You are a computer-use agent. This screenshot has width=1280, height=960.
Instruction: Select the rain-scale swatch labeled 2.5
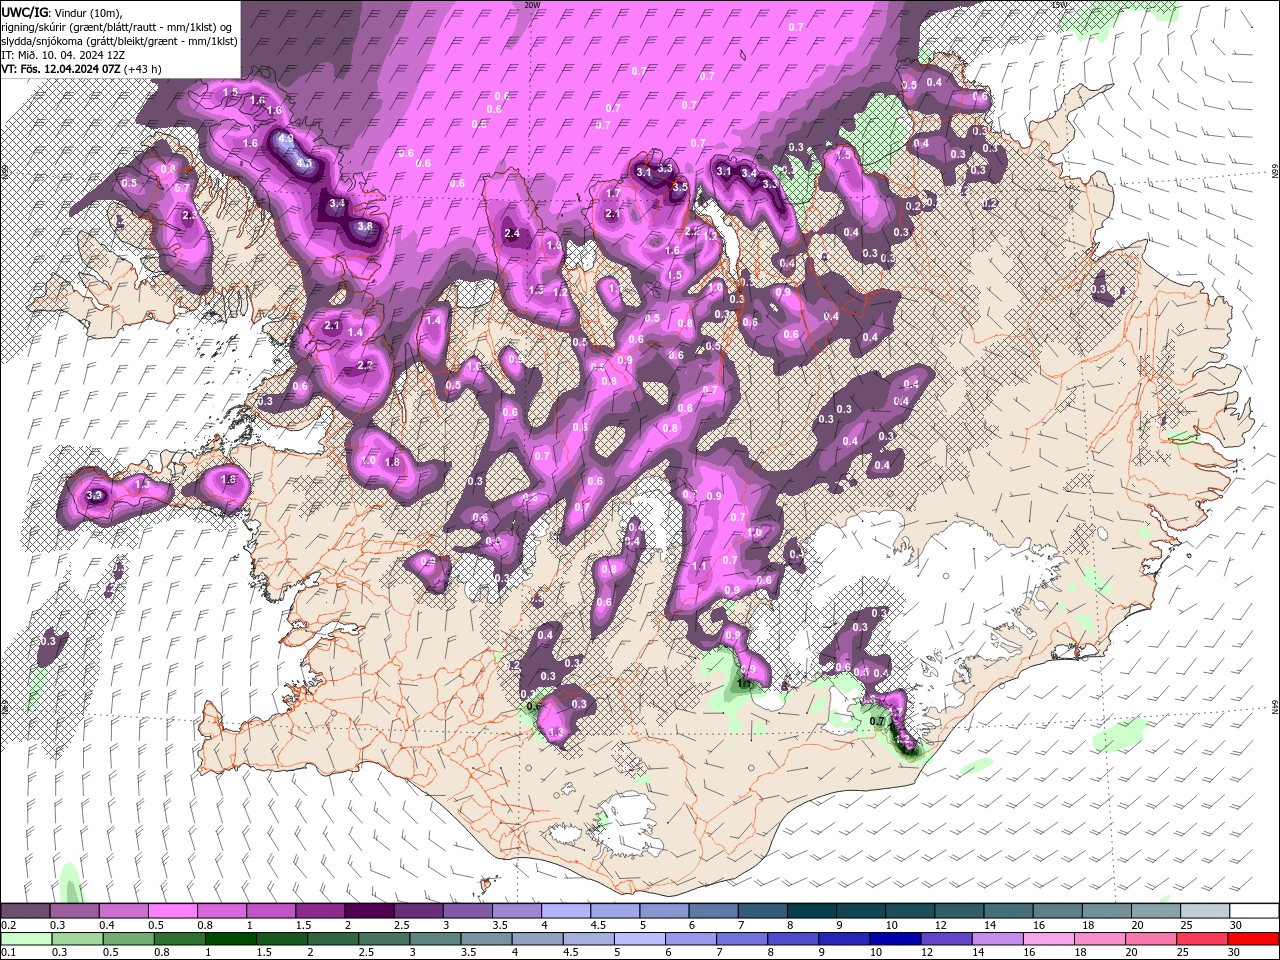[x=384, y=939]
